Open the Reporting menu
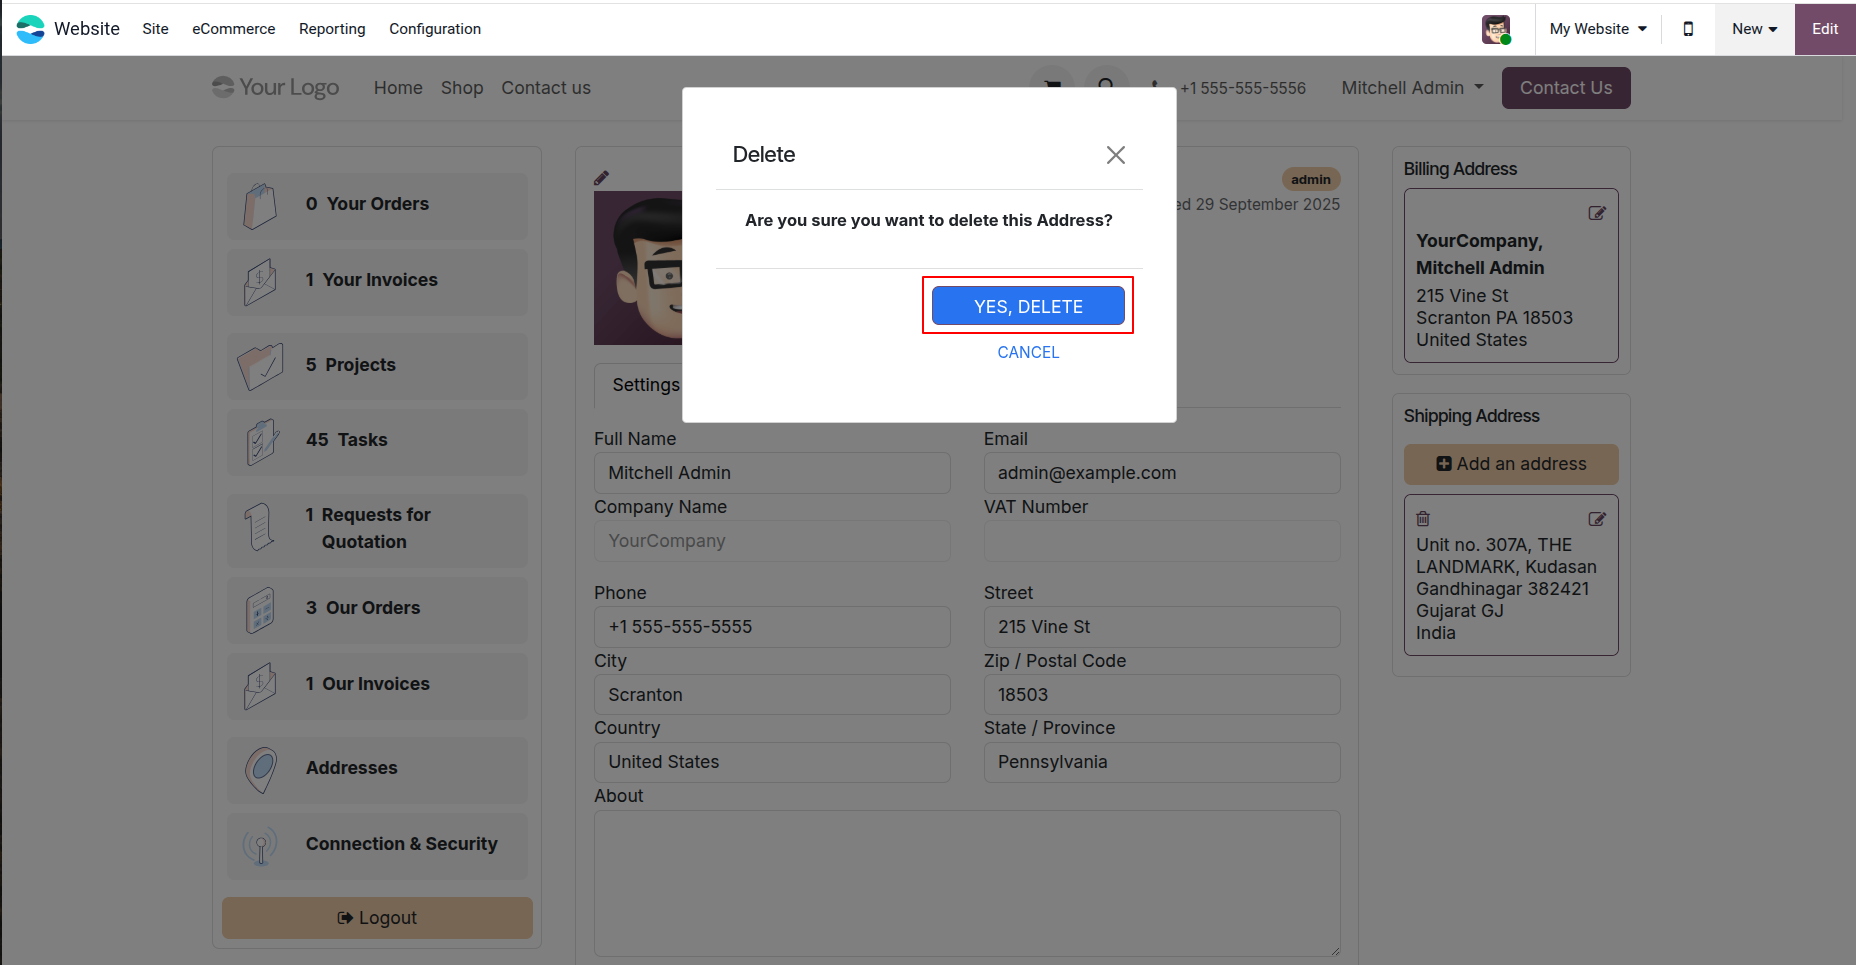The height and width of the screenshot is (965, 1856). (x=332, y=29)
